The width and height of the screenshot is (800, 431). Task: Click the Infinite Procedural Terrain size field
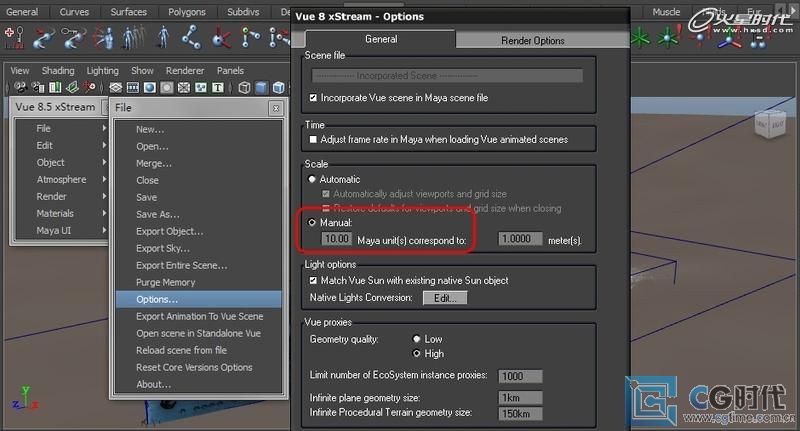pos(520,414)
